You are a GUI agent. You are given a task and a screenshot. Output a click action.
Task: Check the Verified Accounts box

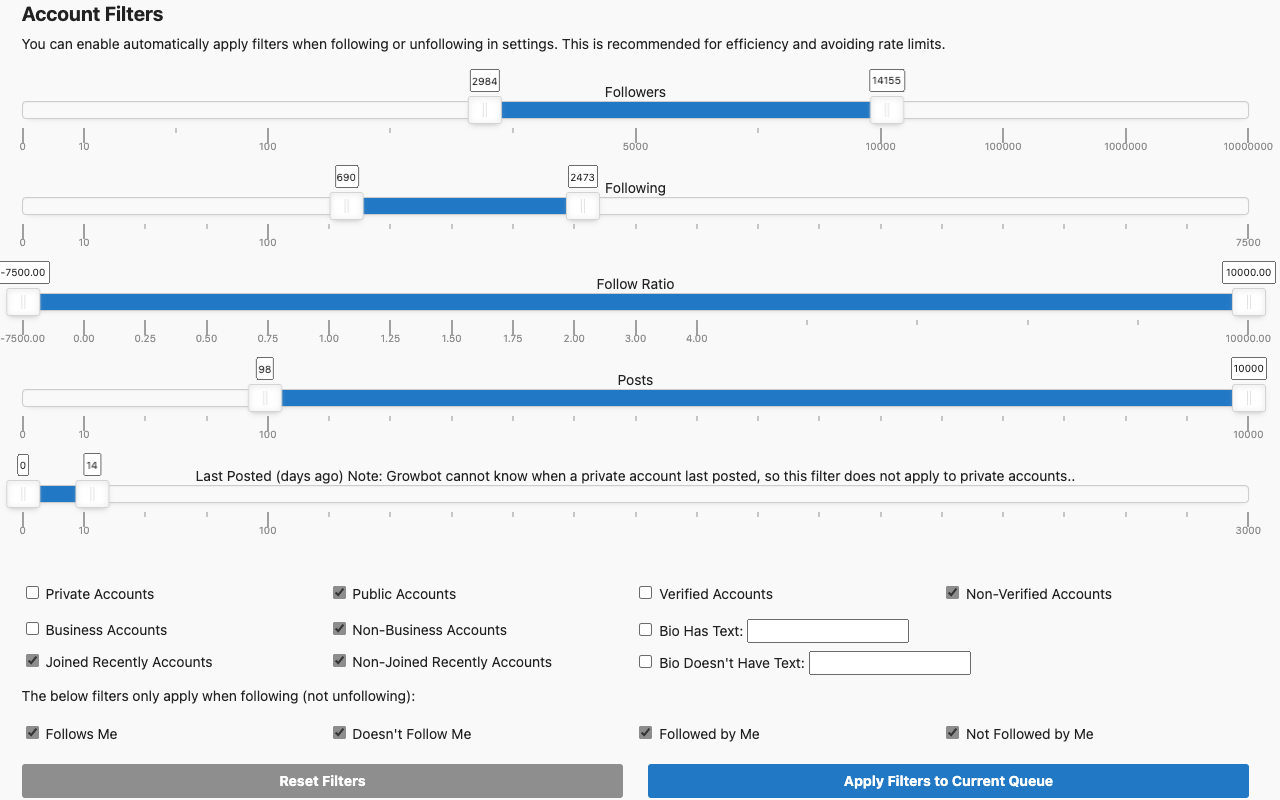click(645, 592)
